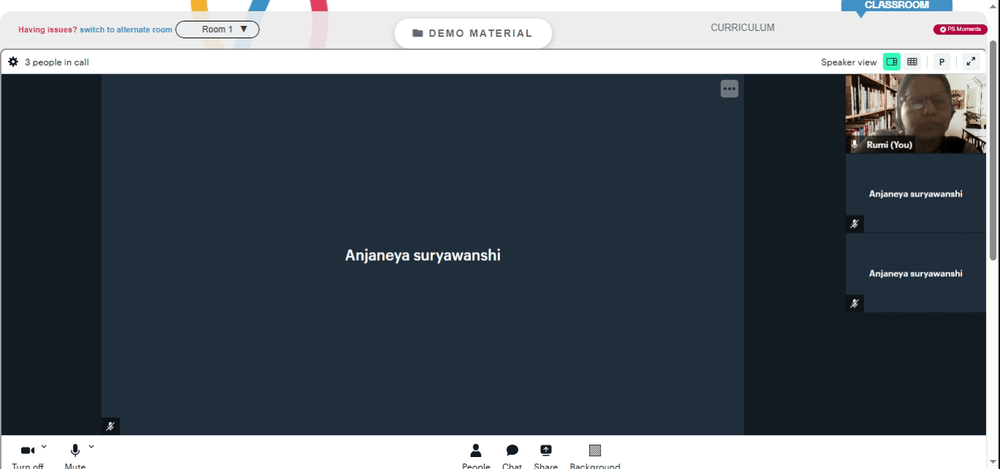Mute microphone using mic icon
Image resolution: width=1000 pixels, height=469 pixels.
click(x=75, y=450)
